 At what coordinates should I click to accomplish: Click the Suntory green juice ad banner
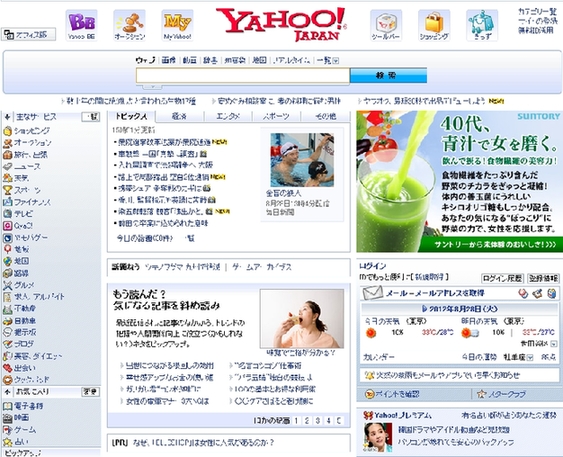pyautogui.click(x=460, y=181)
